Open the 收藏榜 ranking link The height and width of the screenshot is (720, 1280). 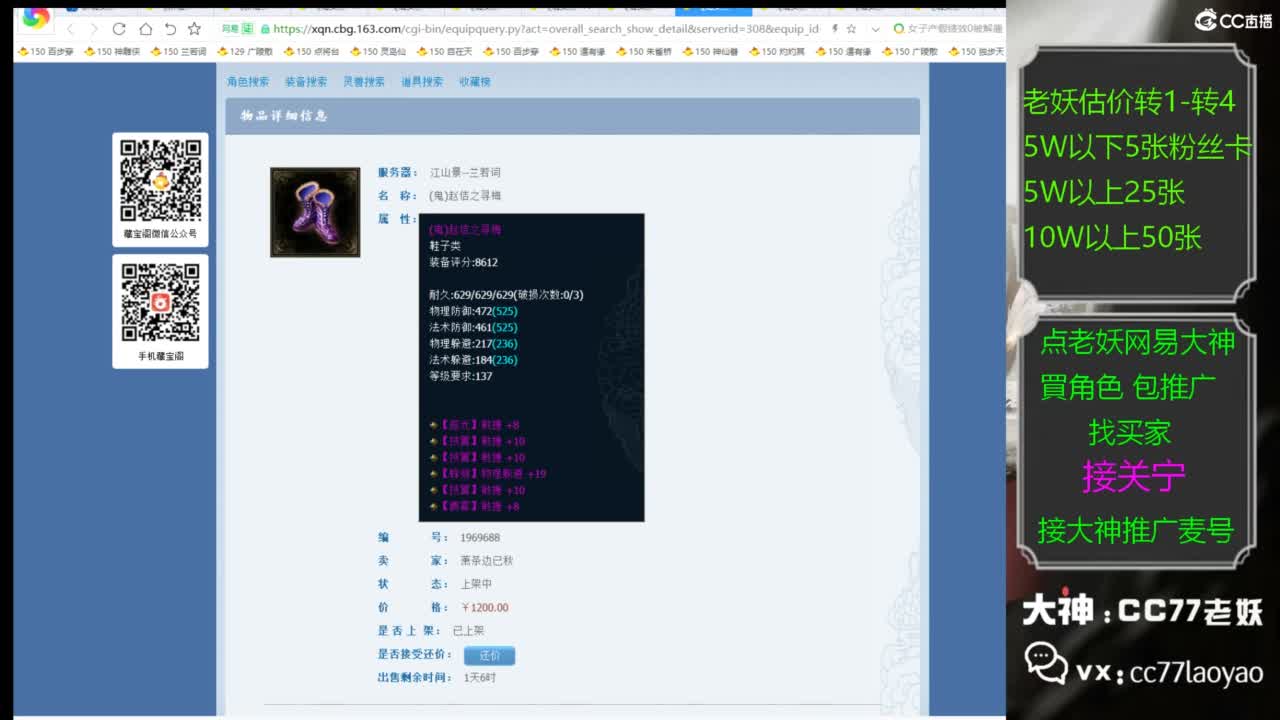(x=474, y=82)
